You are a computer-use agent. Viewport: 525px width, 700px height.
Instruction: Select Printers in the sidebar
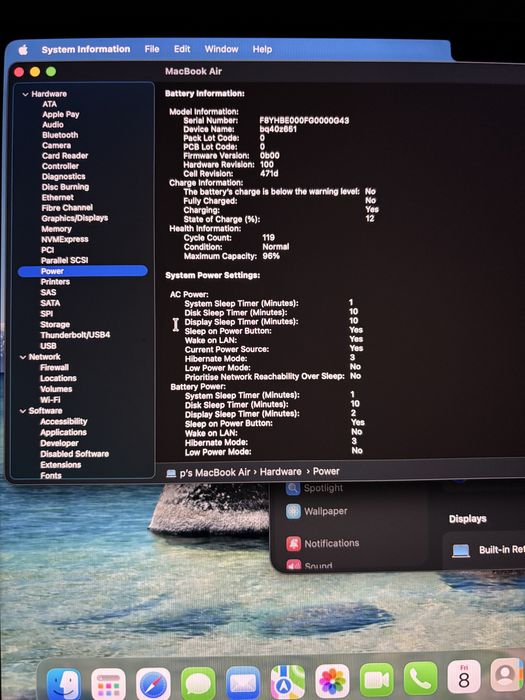tap(55, 282)
